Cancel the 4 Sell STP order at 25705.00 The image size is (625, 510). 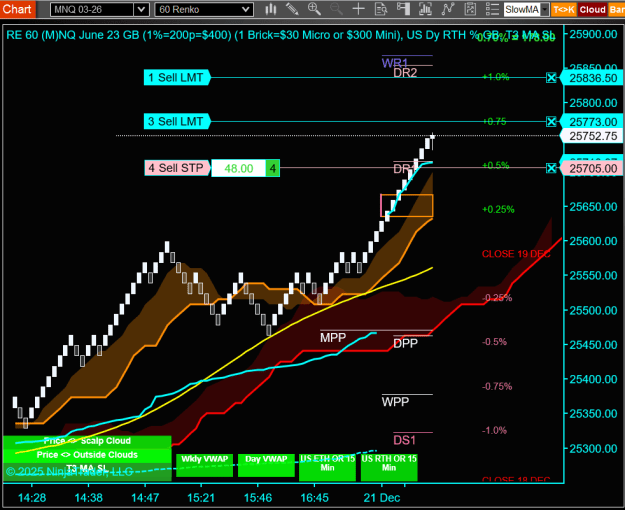point(551,168)
